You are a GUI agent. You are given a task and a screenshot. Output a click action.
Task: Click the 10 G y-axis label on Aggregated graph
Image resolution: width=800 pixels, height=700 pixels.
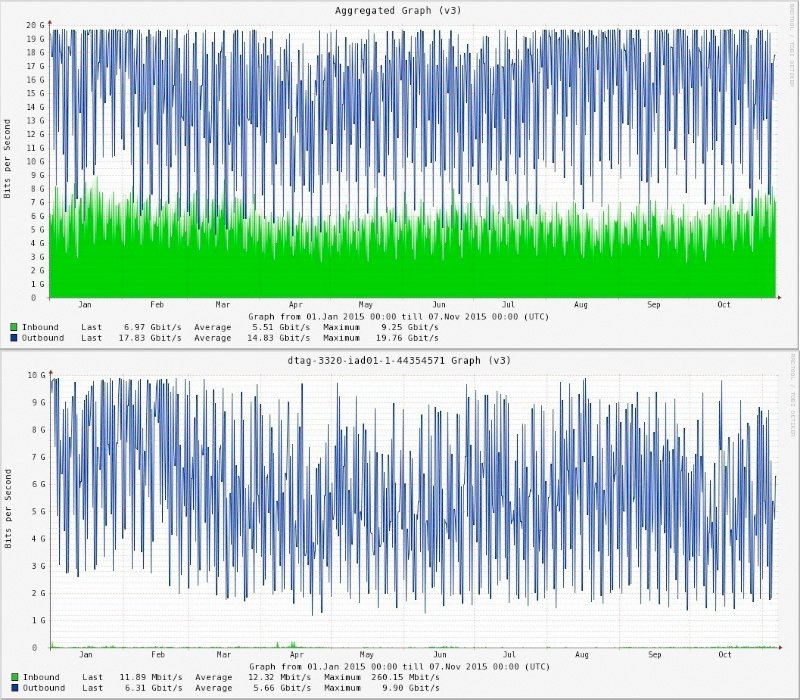(35, 161)
